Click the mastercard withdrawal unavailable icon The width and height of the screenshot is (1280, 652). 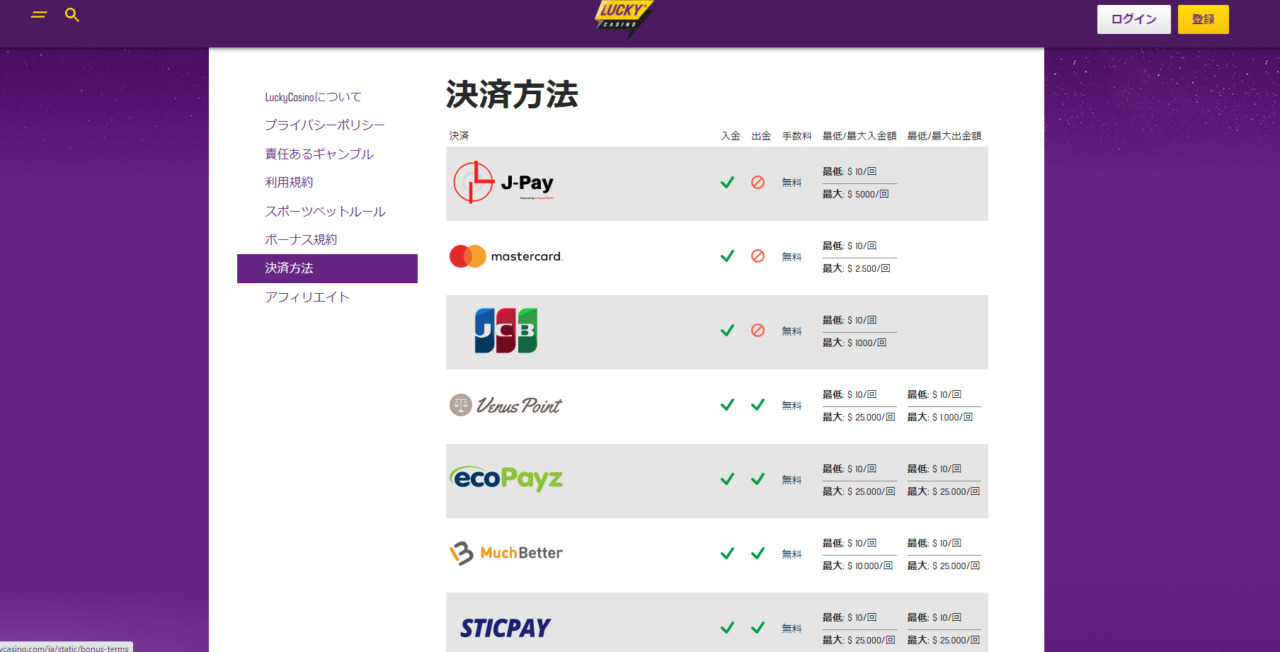[x=757, y=256]
